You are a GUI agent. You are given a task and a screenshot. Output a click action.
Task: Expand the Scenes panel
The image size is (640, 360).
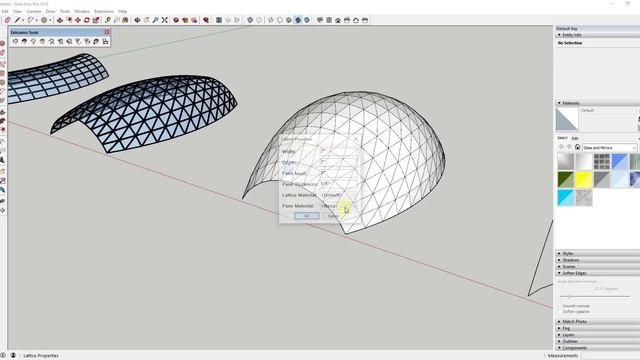559,267
